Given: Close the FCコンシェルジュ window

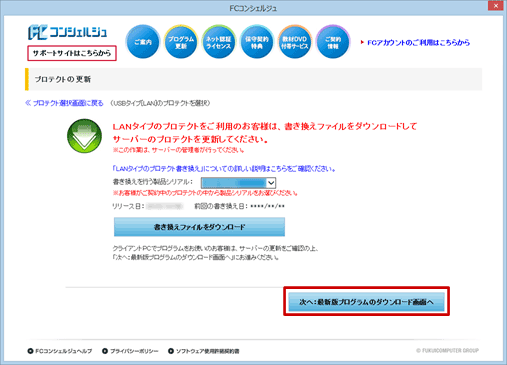Looking at the screenshot, I should pyautogui.click(x=495, y=5).
